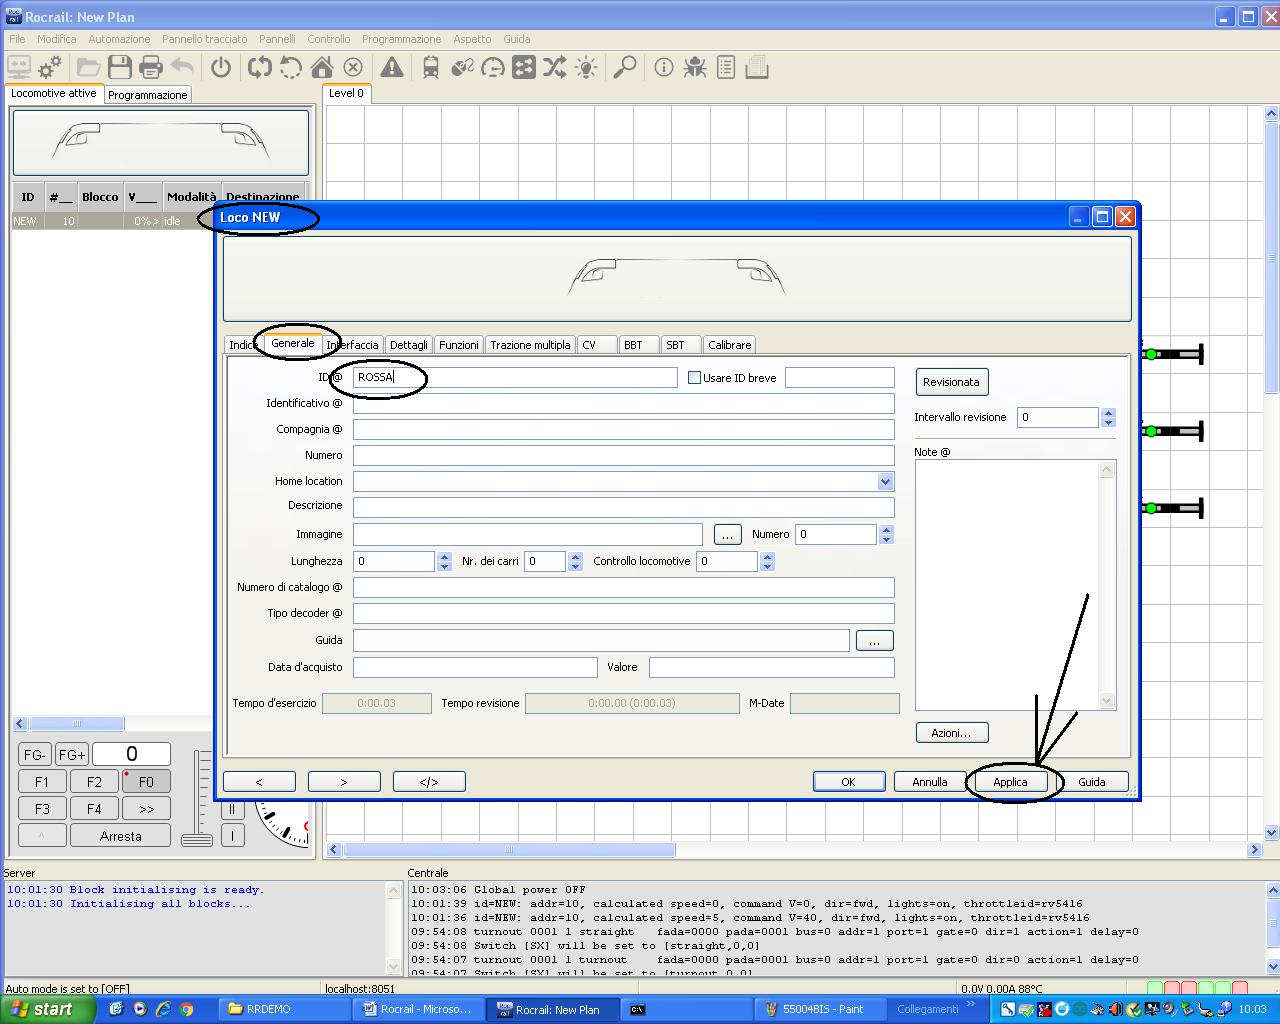Click the dashed circular arrow toolbar icon
The height and width of the screenshot is (1024, 1280).
[x=291, y=67]
